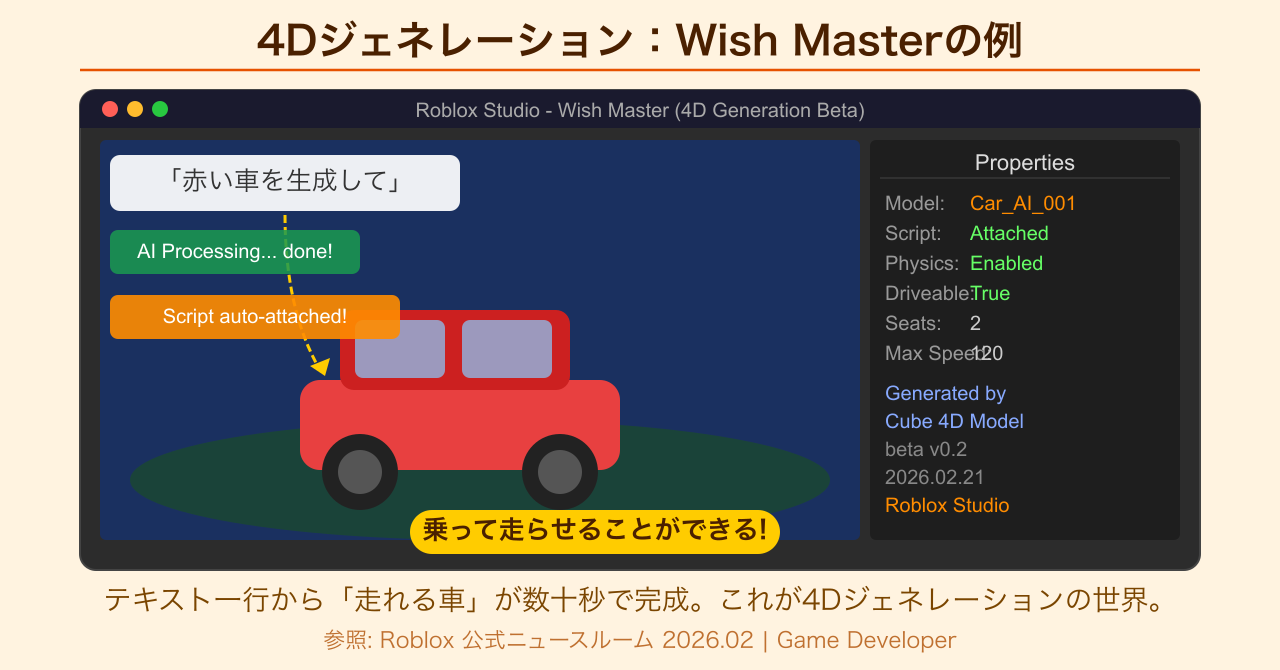The height and width of the screenshot is (670, 1280).
Task: Click the Max Speed value 120
Action: click(988, 353)
